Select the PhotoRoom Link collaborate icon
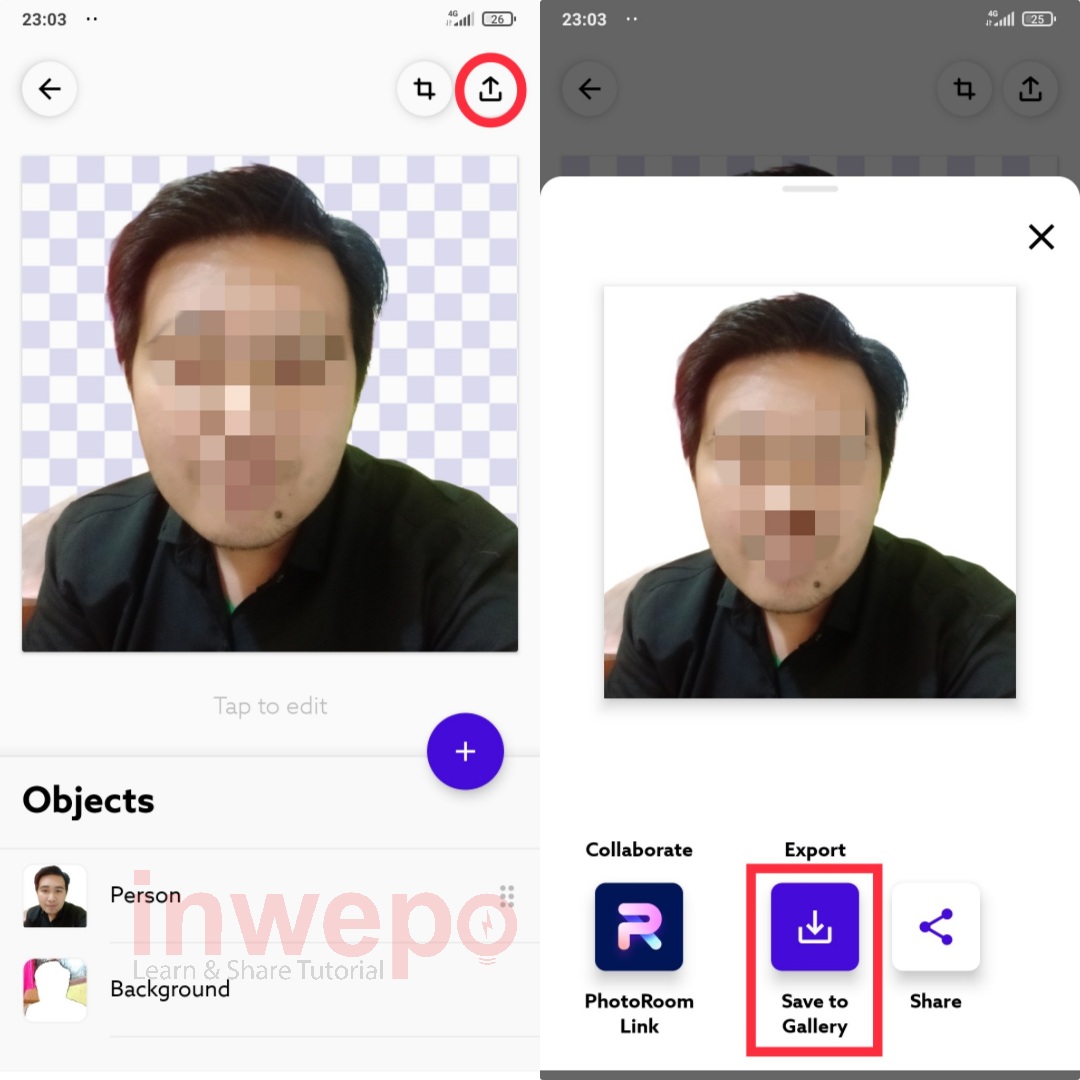The image size is (1080, 1080). [x=639, y=927]
